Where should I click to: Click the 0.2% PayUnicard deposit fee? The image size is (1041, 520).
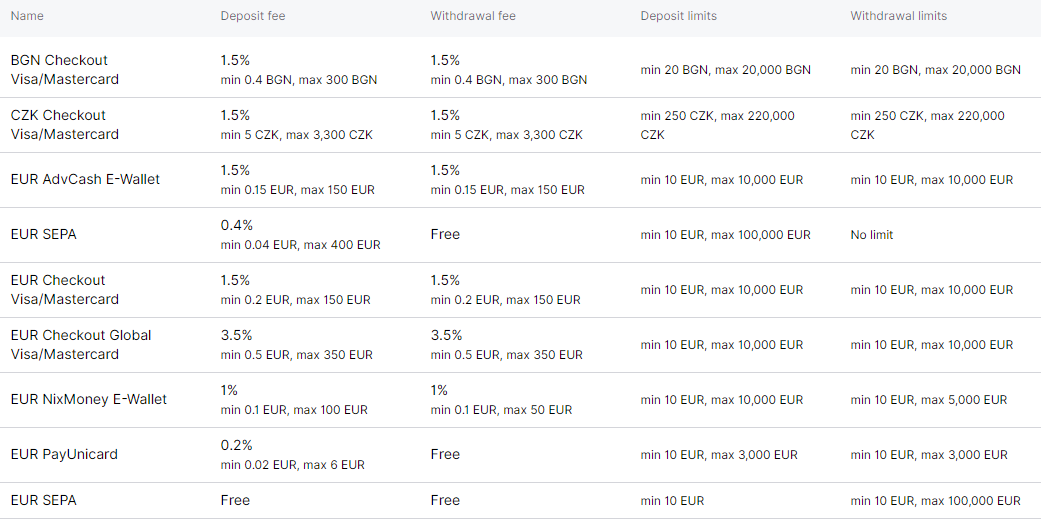(236, 445)
